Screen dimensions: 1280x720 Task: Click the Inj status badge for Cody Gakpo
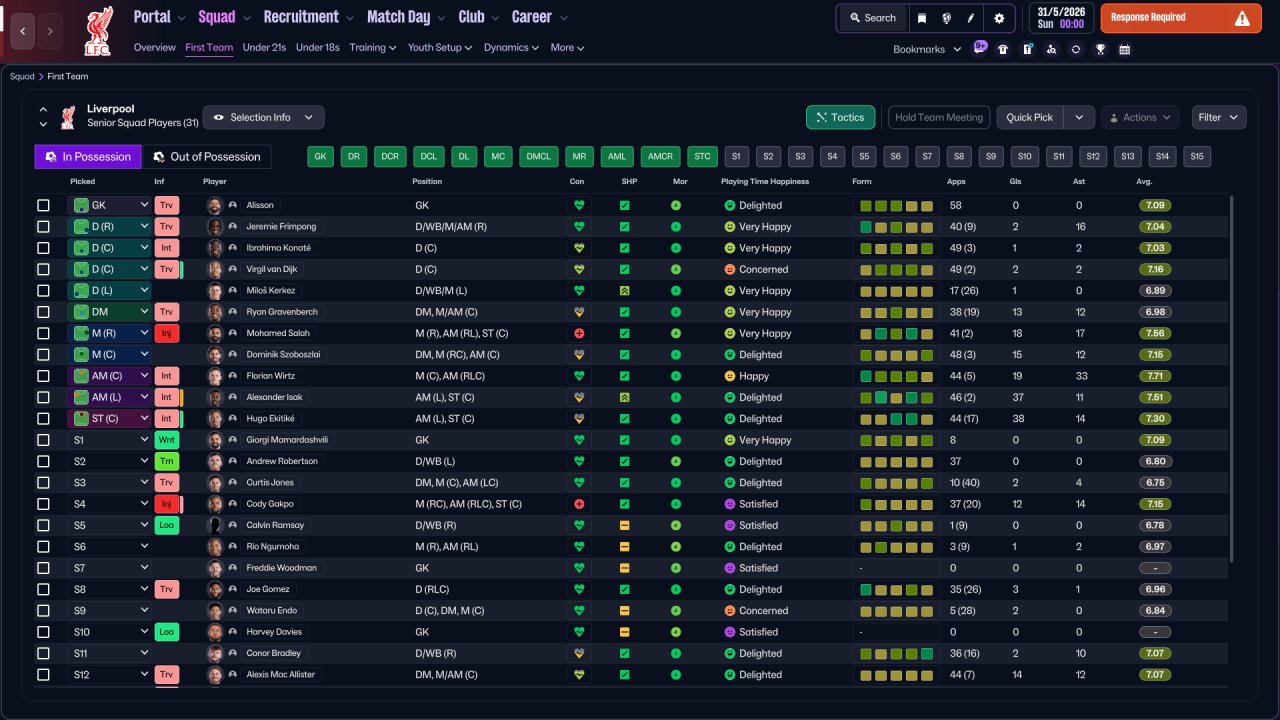[x=166, y=504]
